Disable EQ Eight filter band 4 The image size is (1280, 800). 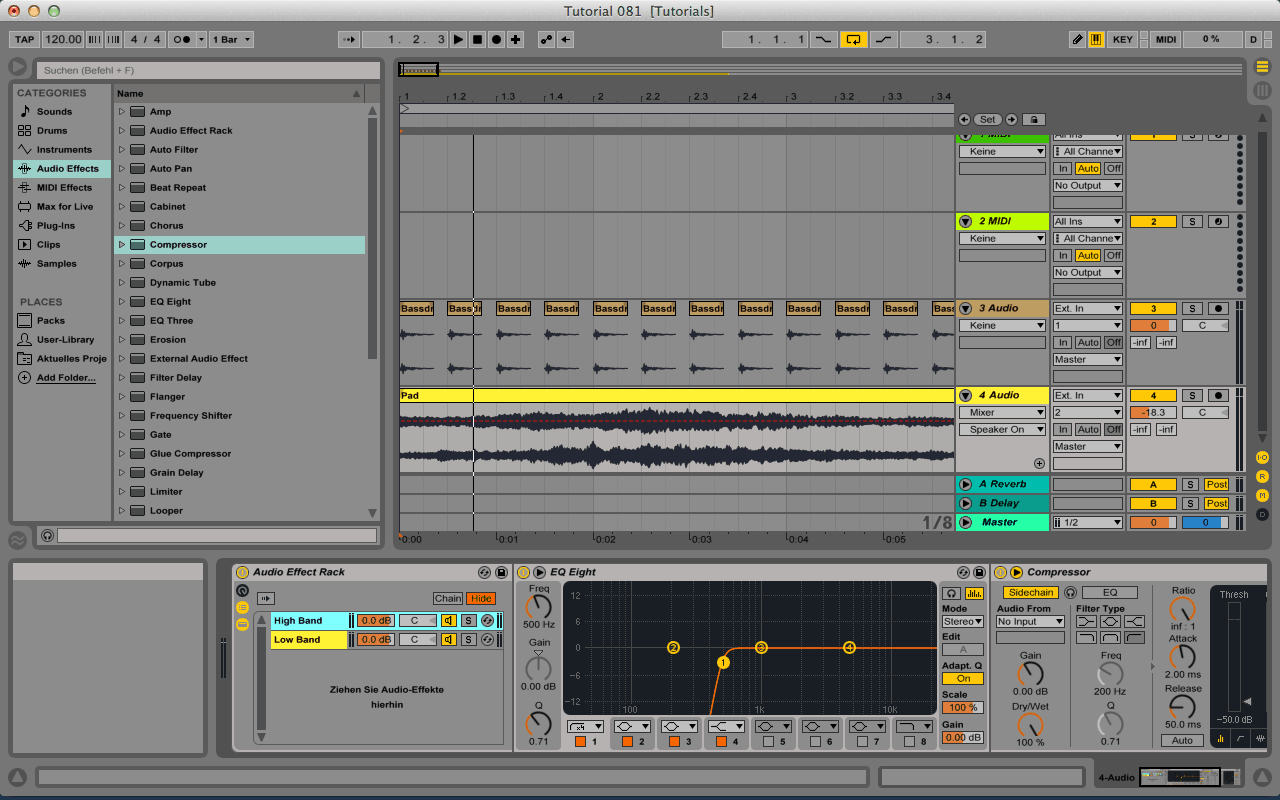click(x=722, y=742)
